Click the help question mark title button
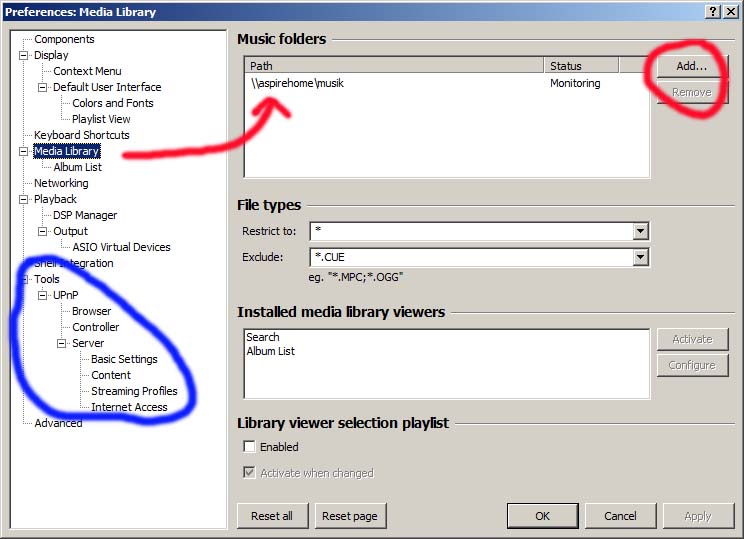This screenshot has height=539, width=744. pos(712,11)
